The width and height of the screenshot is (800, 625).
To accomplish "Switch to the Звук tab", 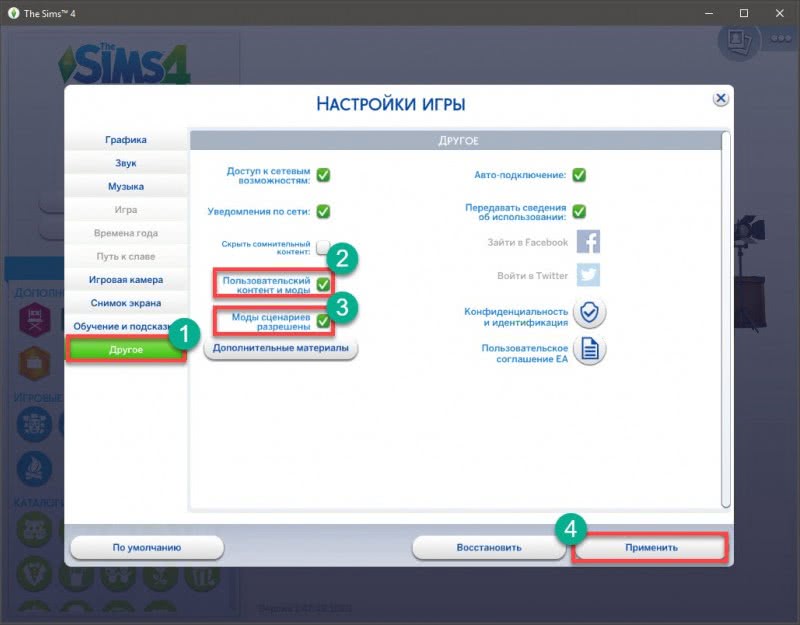I will pyautogui.click(x=126, y=163).
